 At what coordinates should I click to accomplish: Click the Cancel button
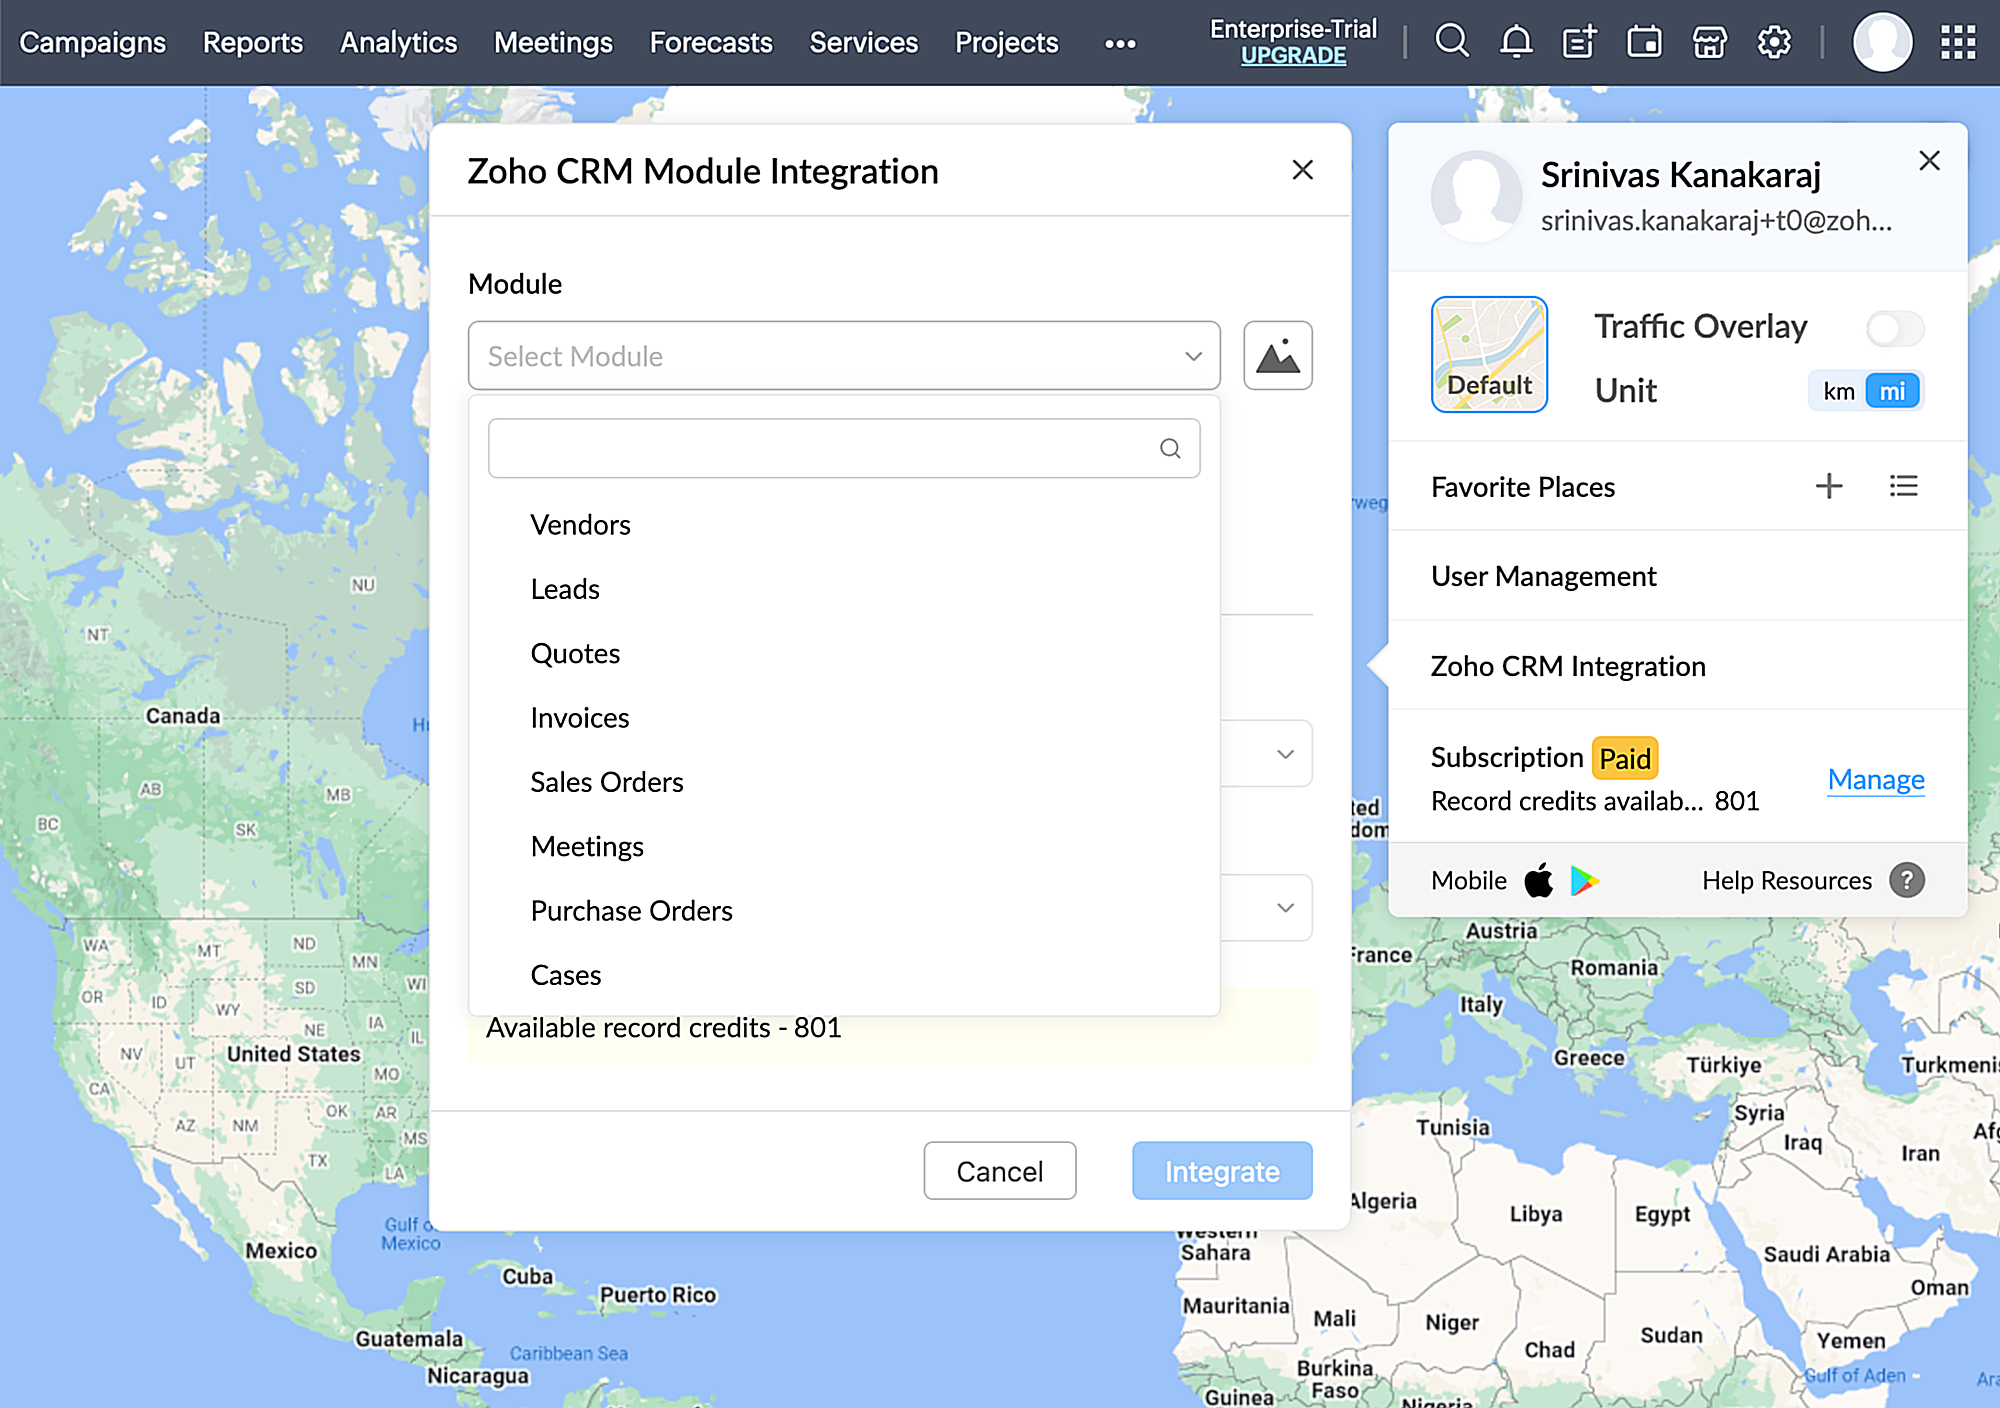[x=999, y=1171]
